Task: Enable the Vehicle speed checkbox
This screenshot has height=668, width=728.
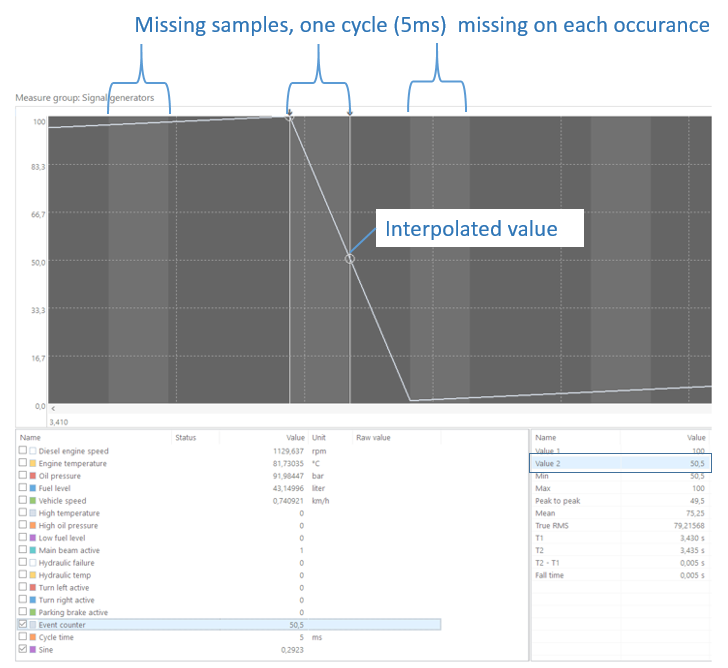Action: (23, 500)
